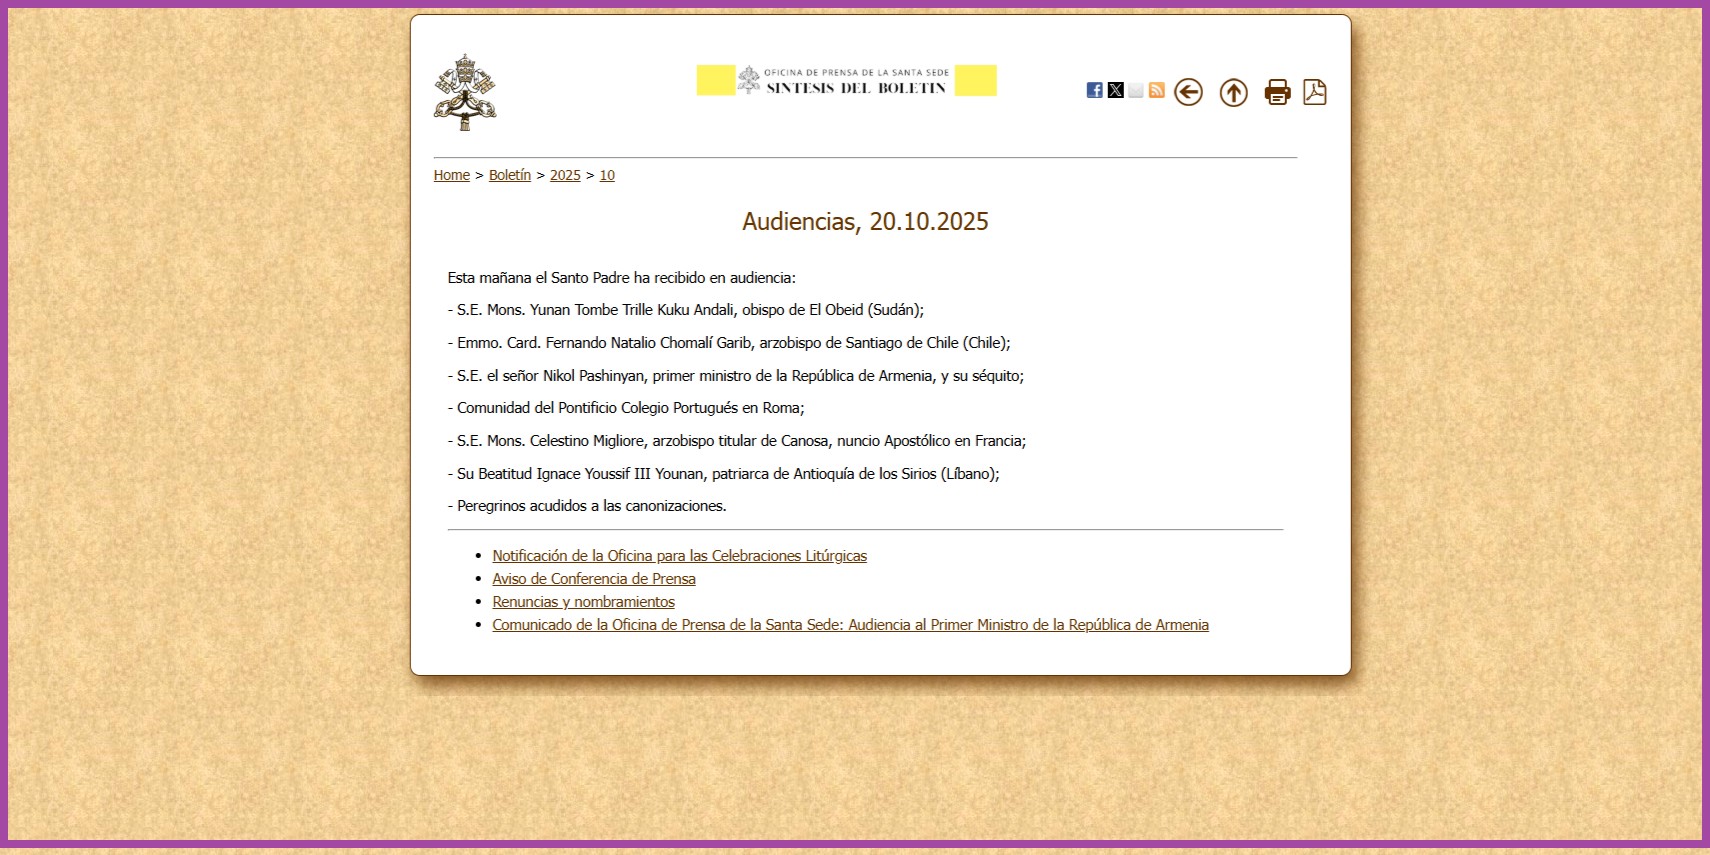The height and width of the screenshot is (855, 1710).
Task: Share the bulletin on Facebook
Action: tap(1095, 90)
